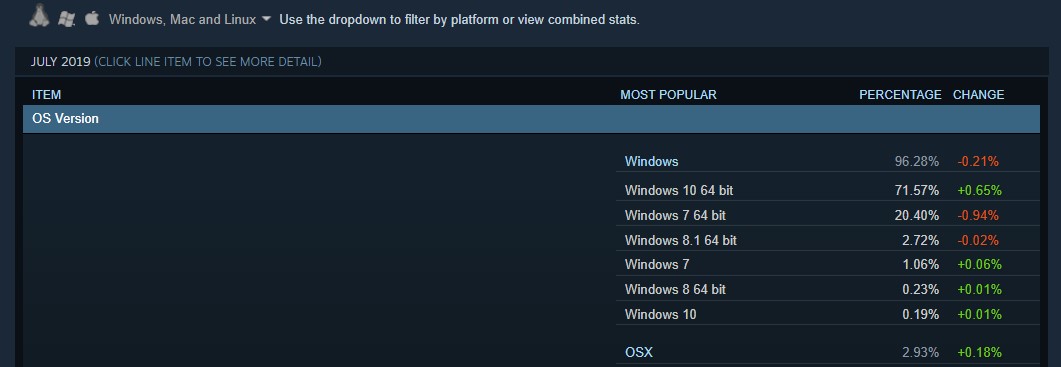The height and width of the screenshot is (367, 1061).
Task: Collapse the OS Version header row
Action: pos(531,118)
